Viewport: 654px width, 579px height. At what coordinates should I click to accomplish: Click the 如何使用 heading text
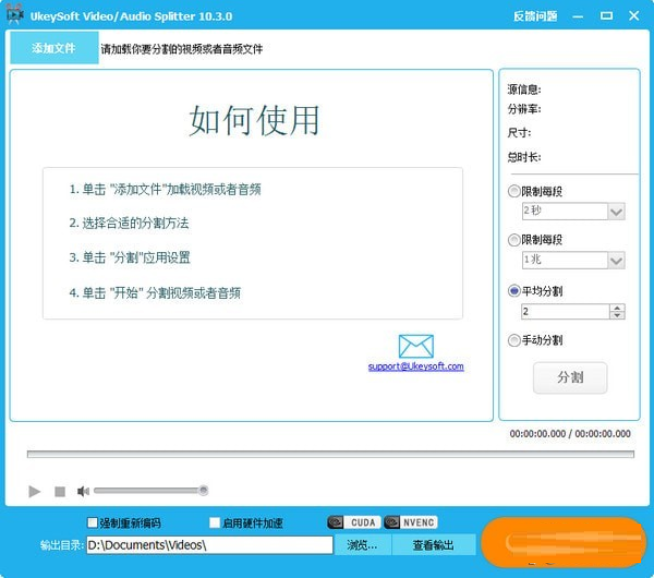click(254, 120)
